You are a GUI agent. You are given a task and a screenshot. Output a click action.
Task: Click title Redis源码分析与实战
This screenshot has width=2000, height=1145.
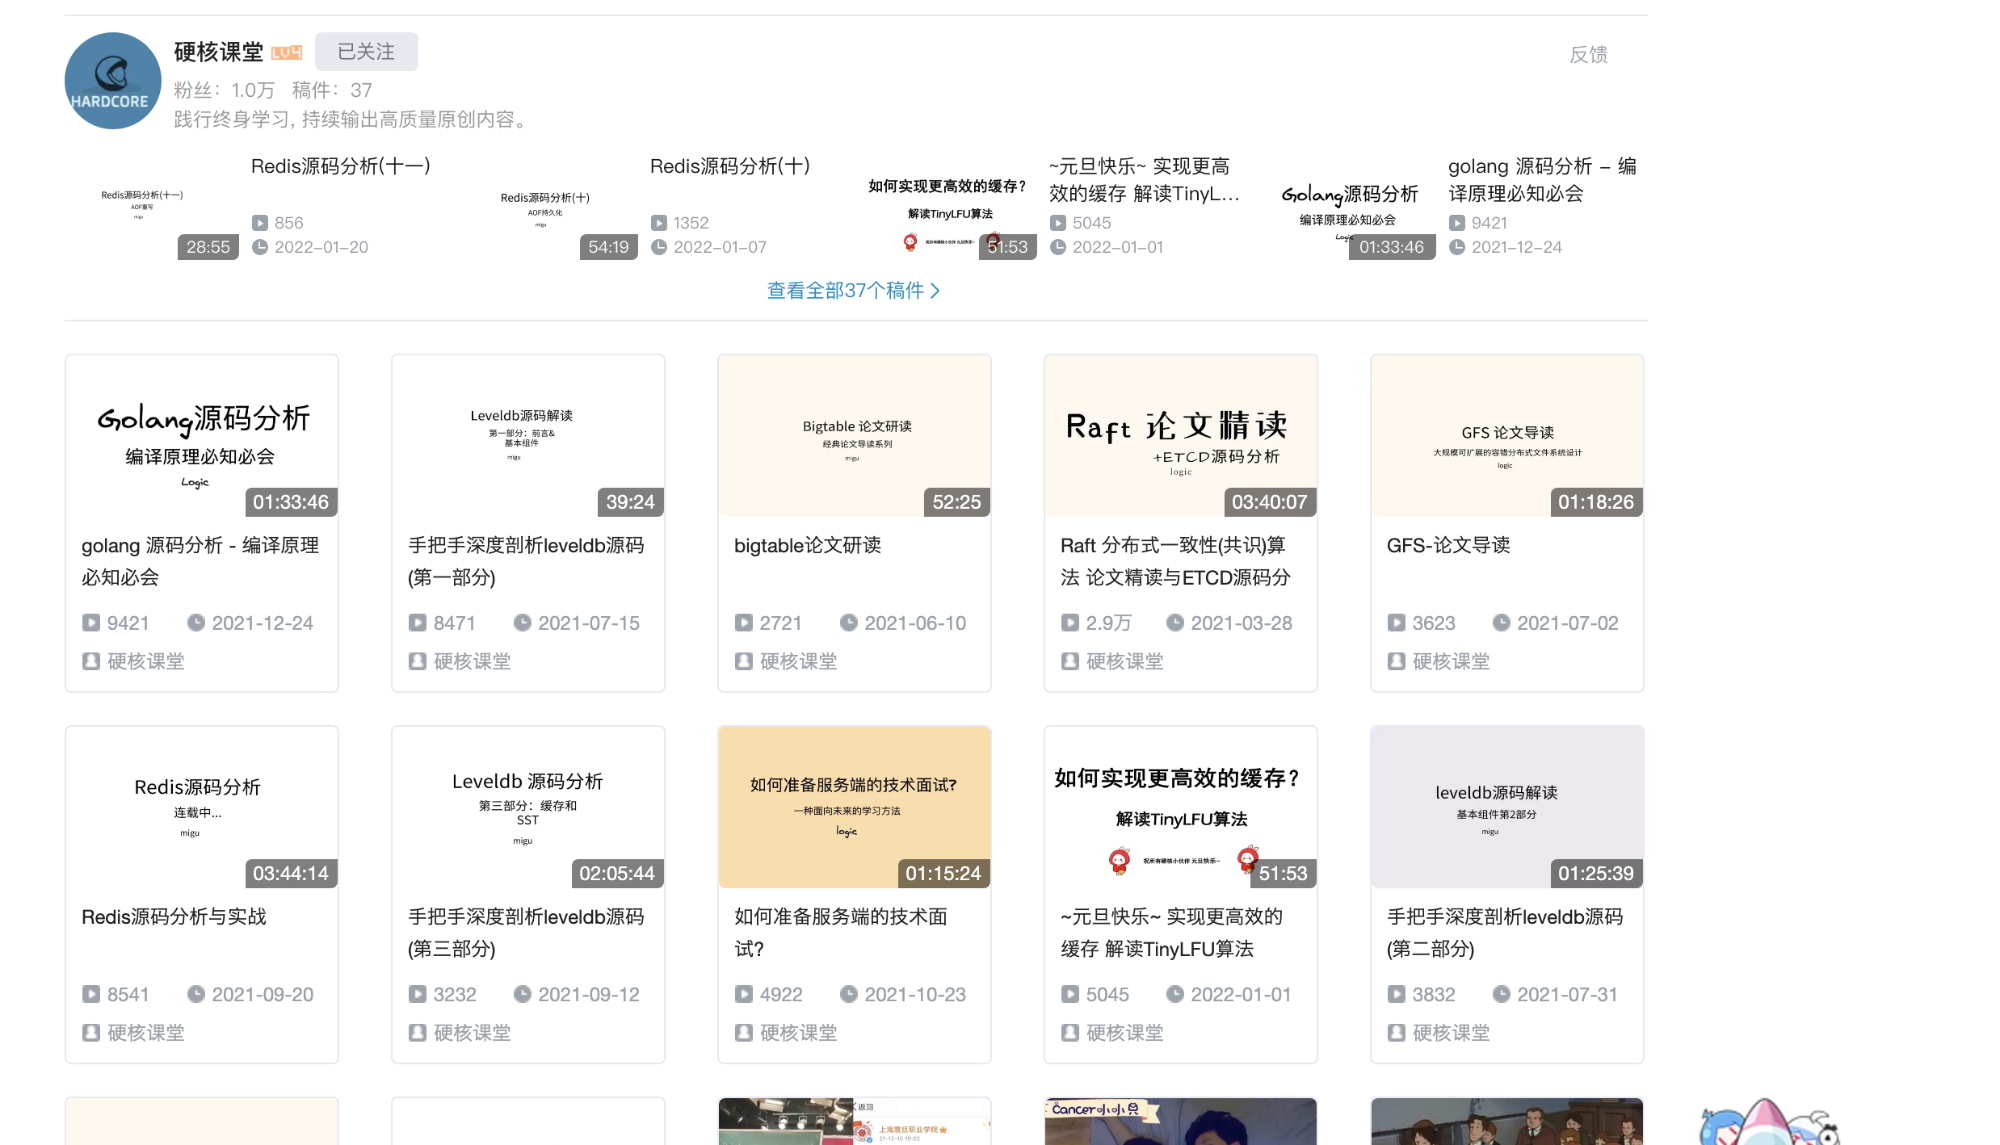pos(174,916)
